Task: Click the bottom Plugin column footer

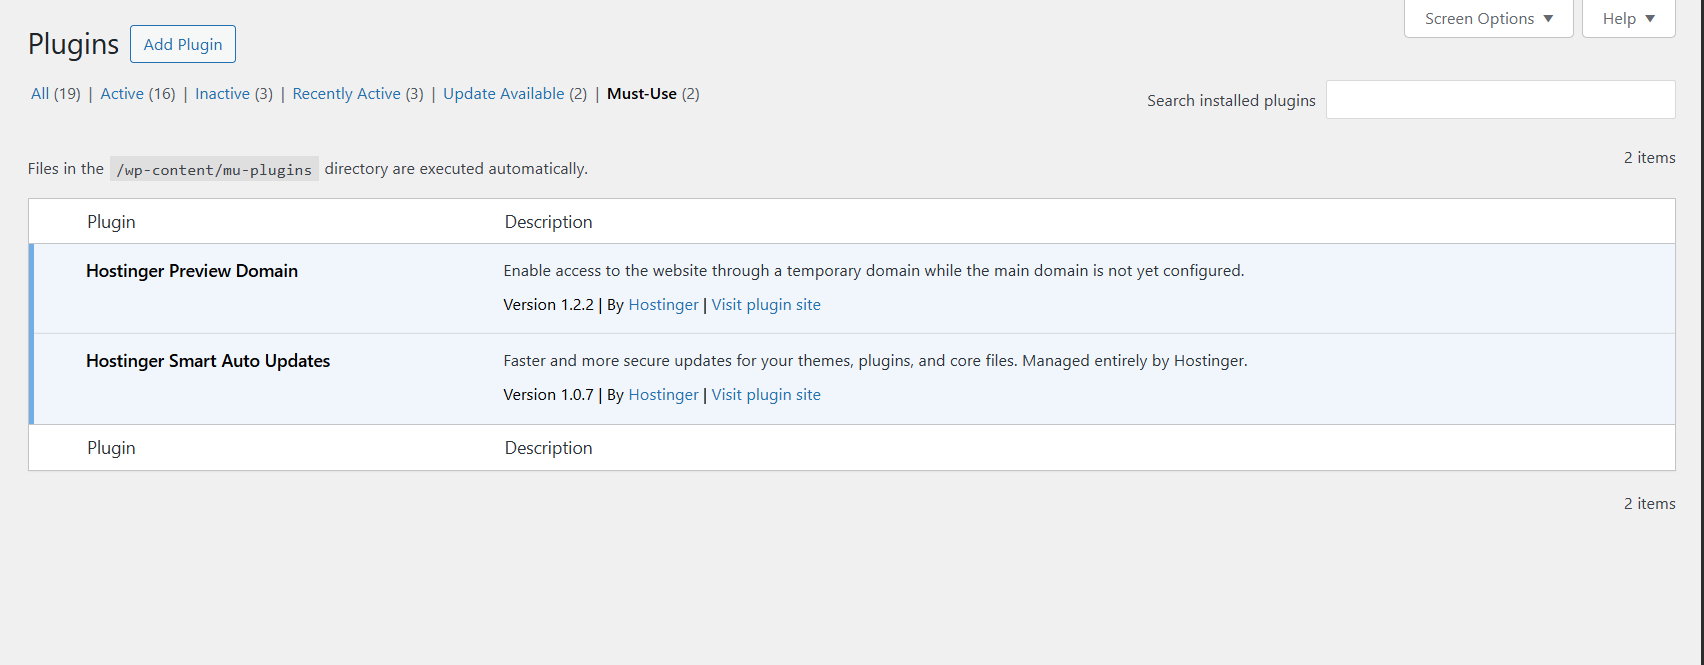Action: [x=111, y=448]
